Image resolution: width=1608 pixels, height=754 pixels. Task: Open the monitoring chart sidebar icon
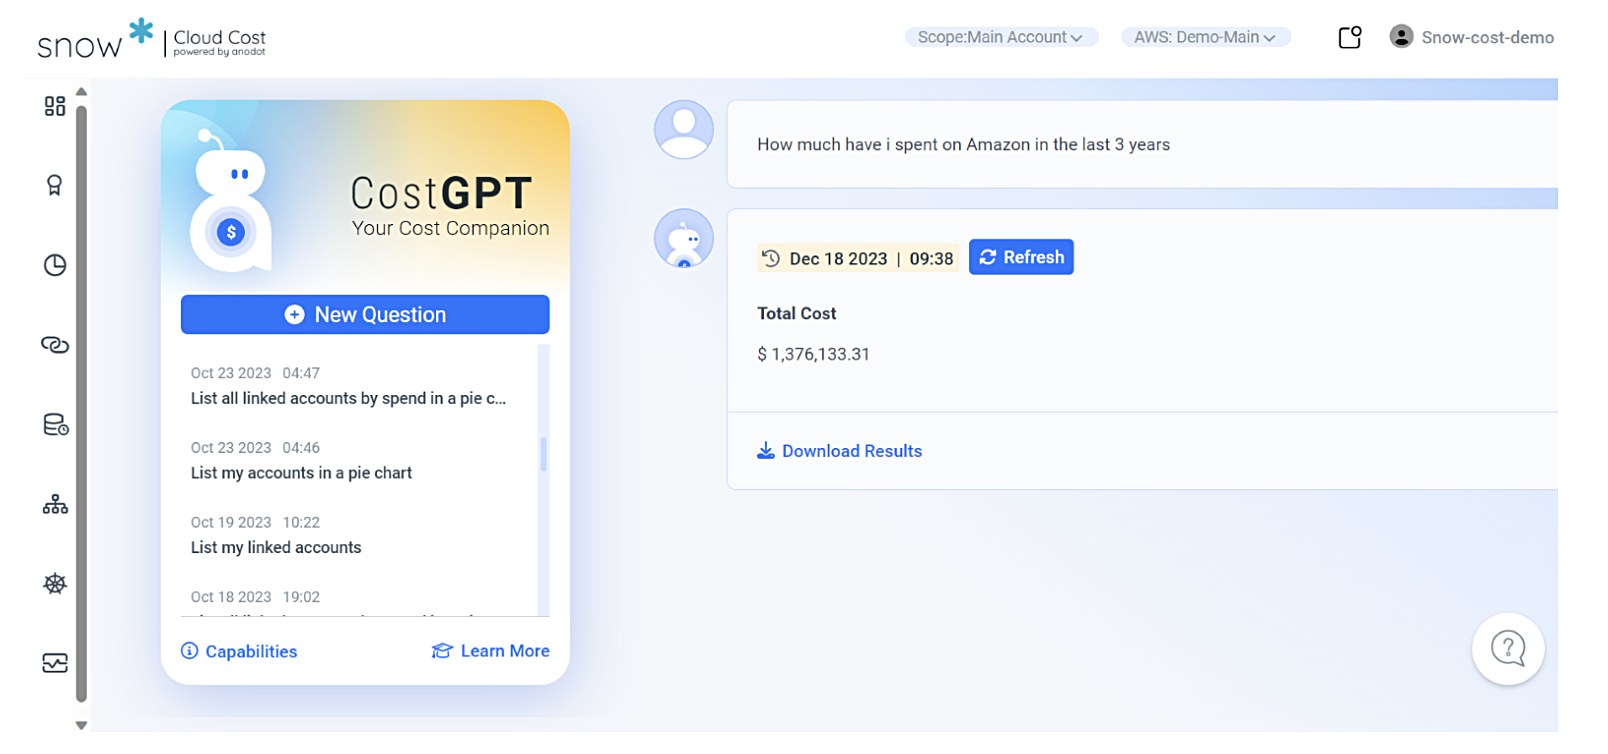click(55, 663)
